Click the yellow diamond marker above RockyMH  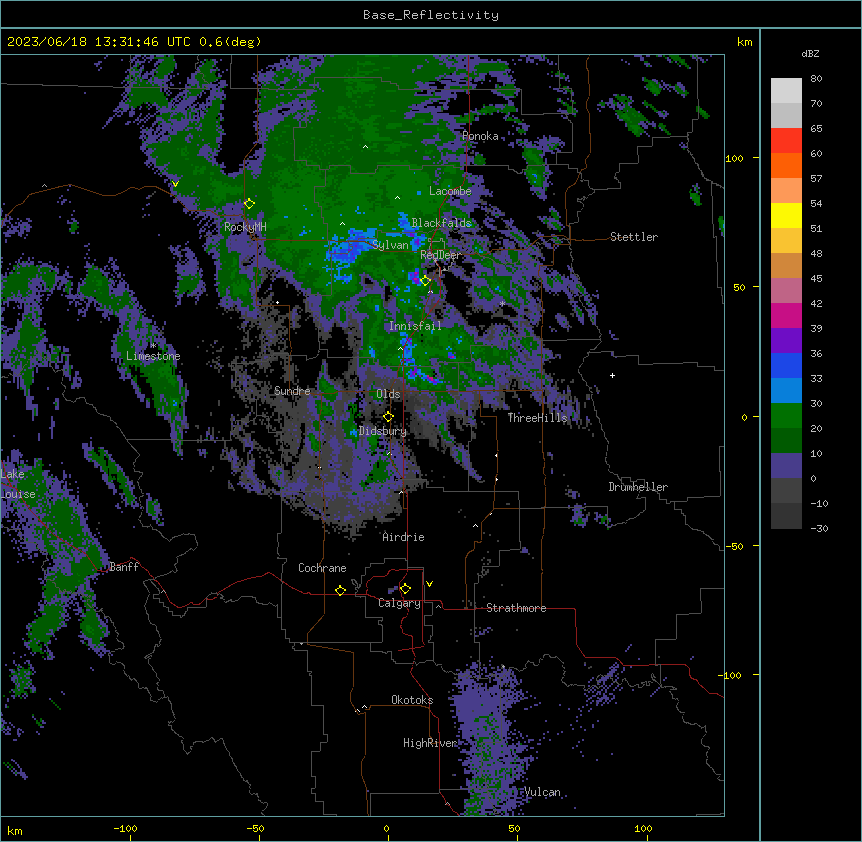[249, 204]
